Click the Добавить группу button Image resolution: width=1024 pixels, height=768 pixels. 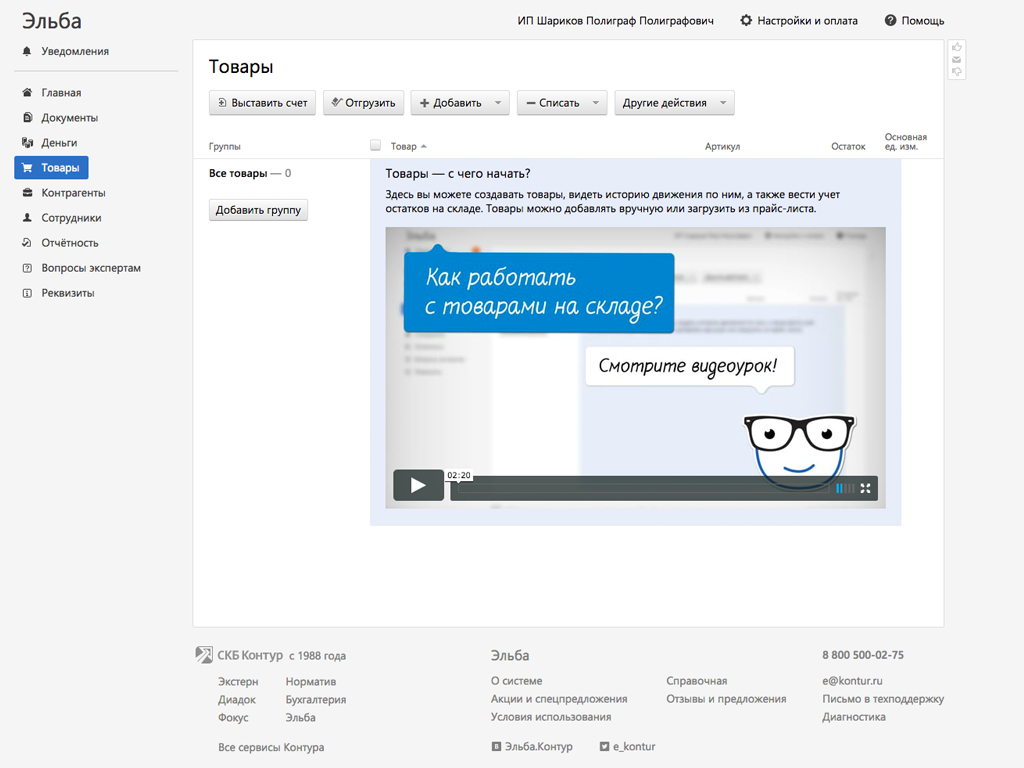coord(258,210)
